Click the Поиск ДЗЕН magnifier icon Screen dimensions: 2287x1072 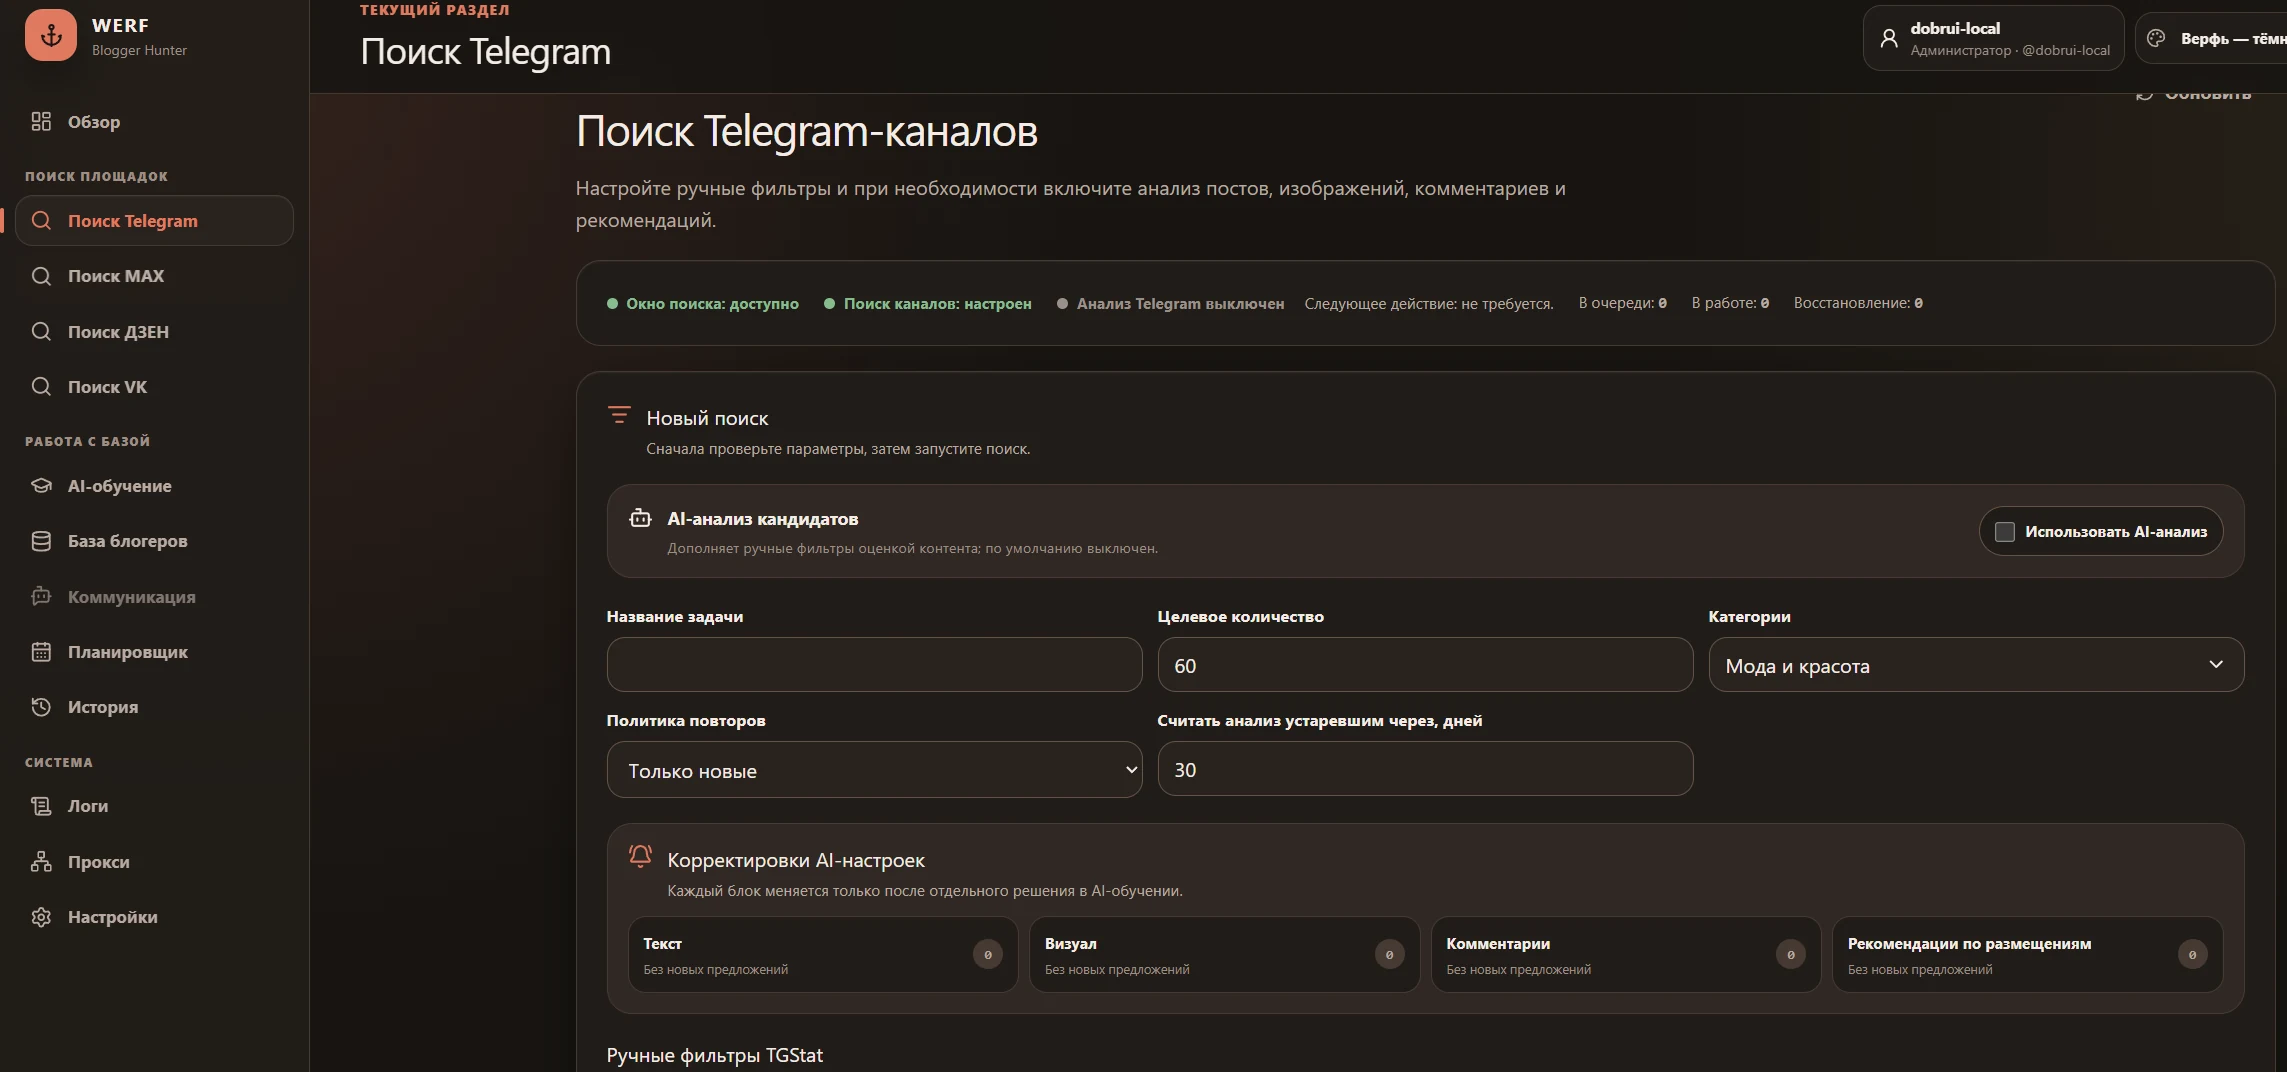click(41, 331)
